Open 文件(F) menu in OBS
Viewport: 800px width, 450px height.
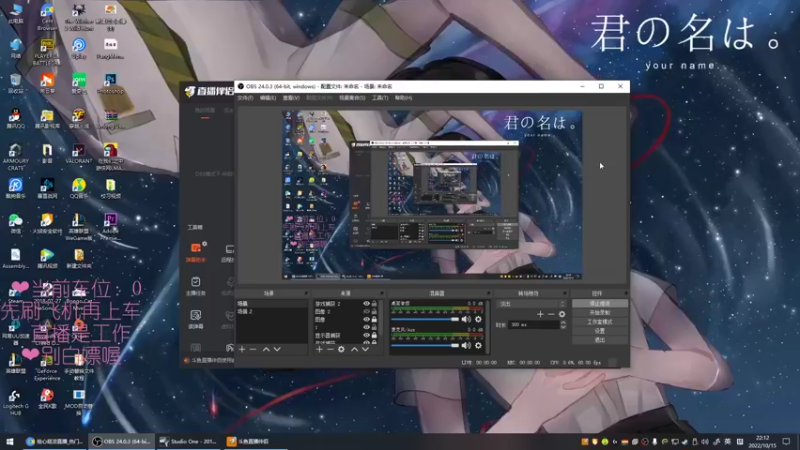245,98
